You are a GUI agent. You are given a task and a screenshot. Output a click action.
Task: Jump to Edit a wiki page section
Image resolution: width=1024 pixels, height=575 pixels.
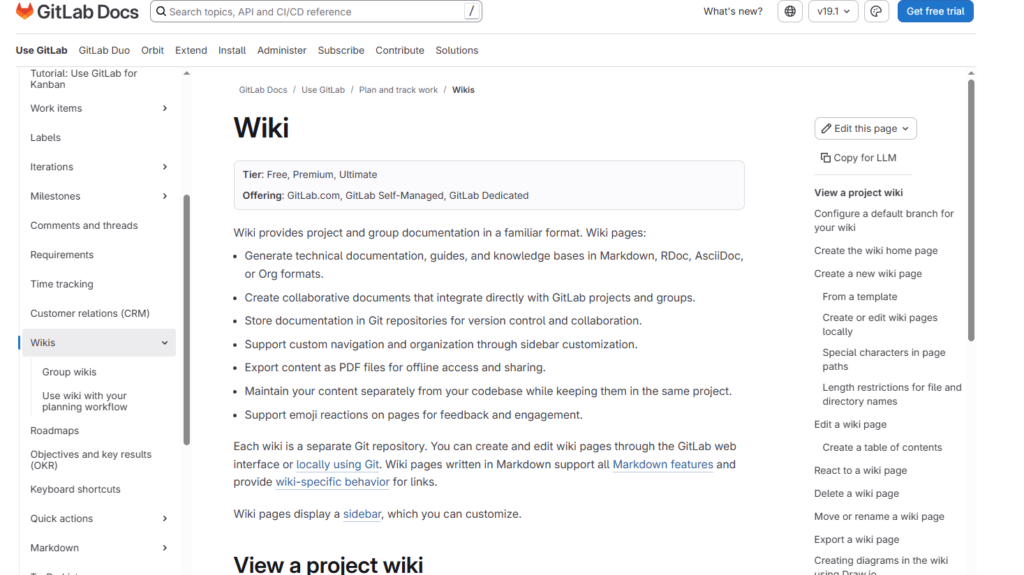point(850,425)
